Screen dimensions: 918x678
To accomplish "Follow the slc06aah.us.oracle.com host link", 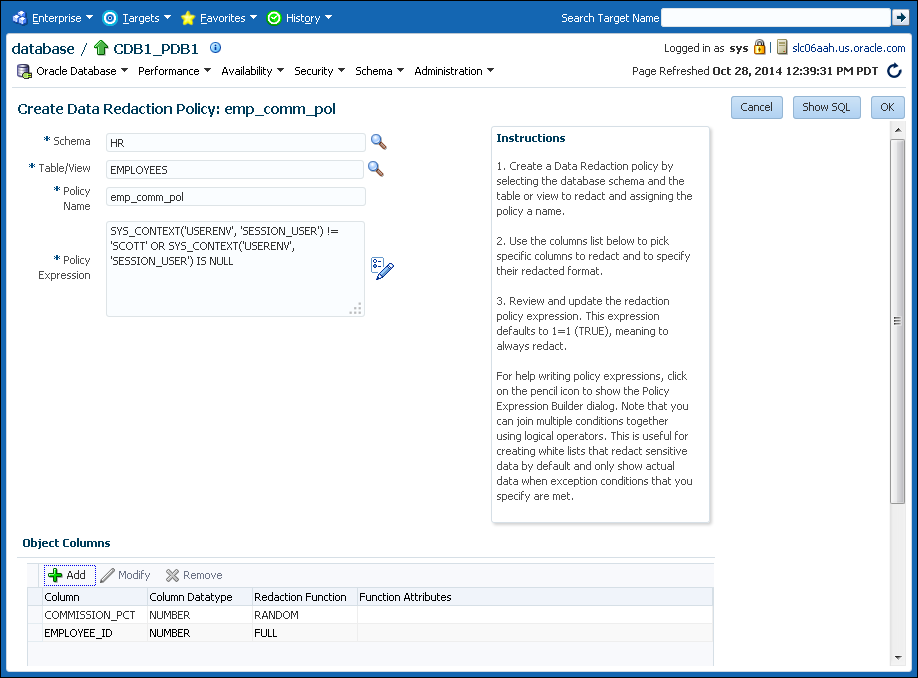I will point(848,48).
